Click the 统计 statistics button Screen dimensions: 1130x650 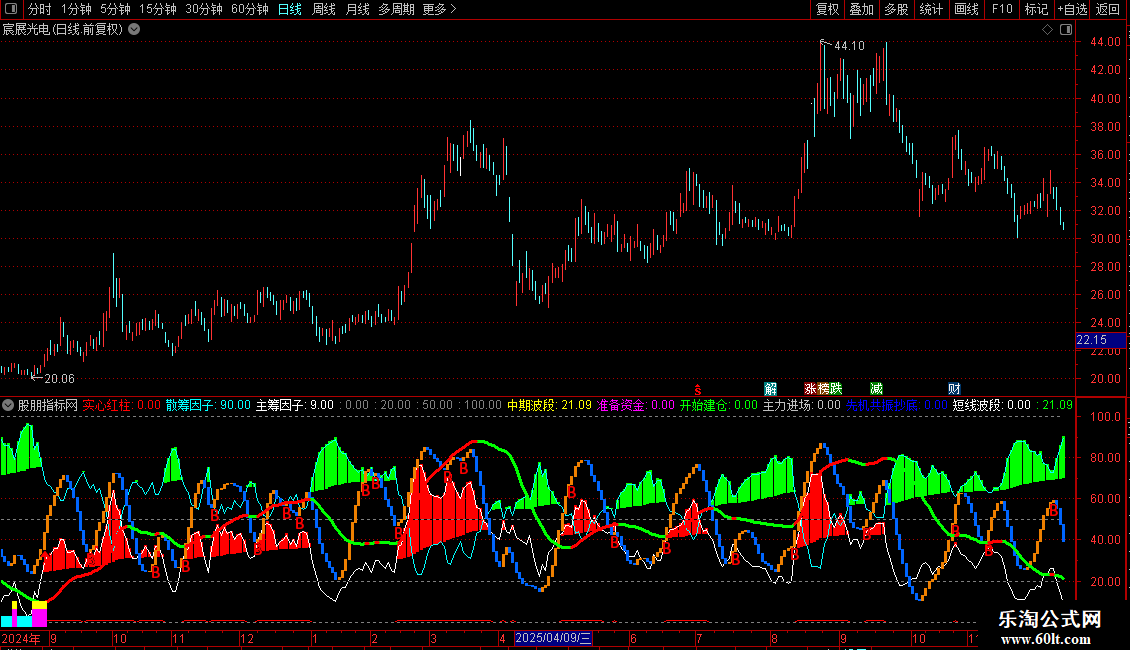(930, 9)
